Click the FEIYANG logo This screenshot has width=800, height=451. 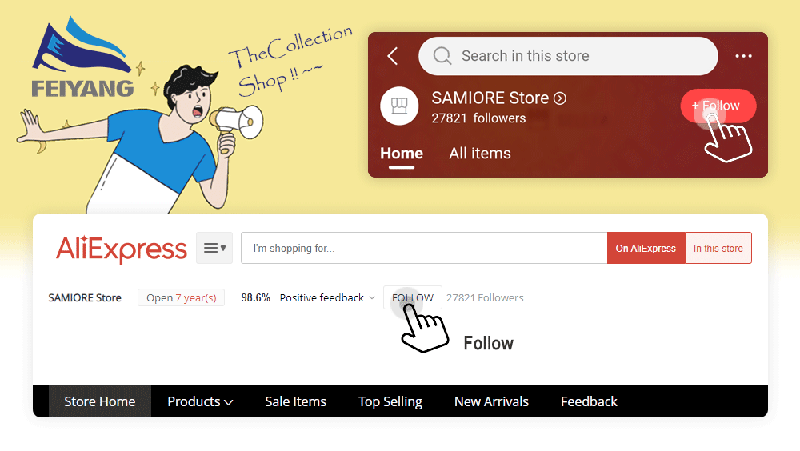point(82,58)
